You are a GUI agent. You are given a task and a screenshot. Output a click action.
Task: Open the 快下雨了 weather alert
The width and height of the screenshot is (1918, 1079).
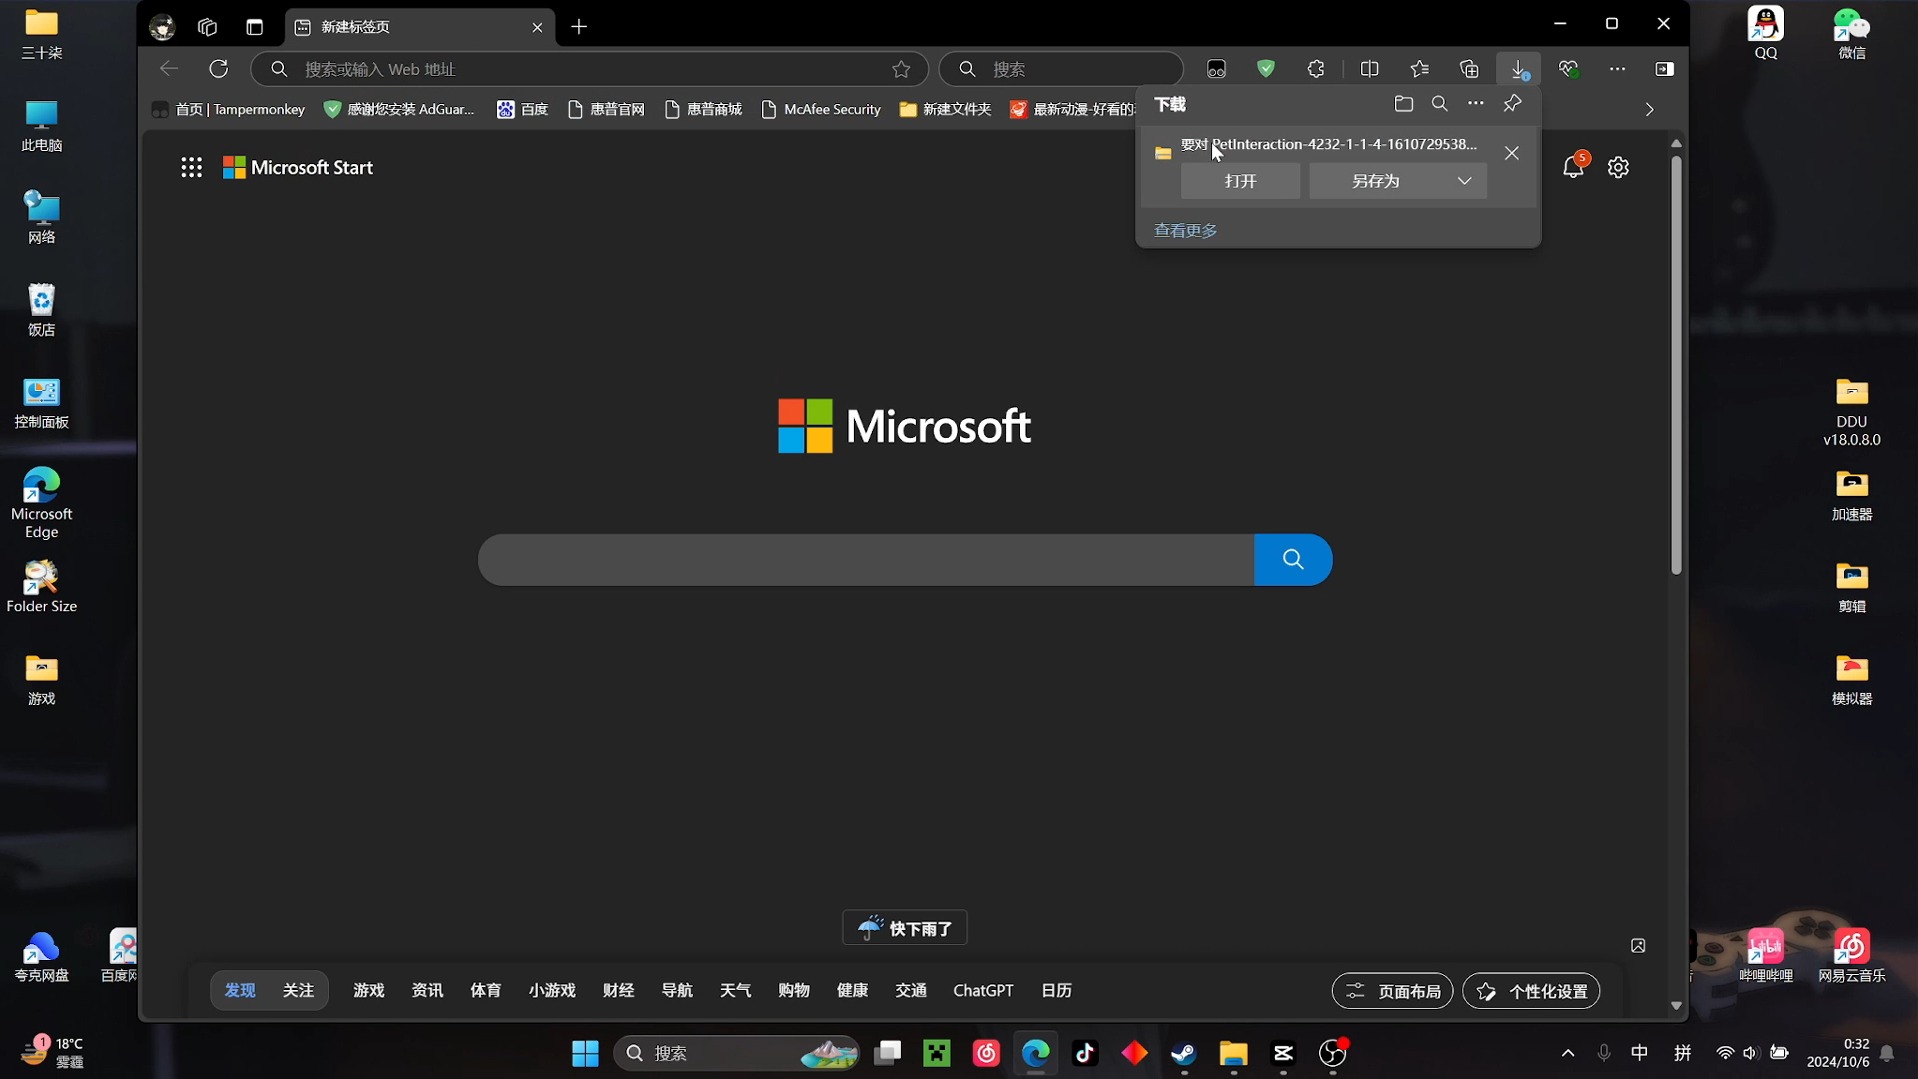(x=905, y=928)
